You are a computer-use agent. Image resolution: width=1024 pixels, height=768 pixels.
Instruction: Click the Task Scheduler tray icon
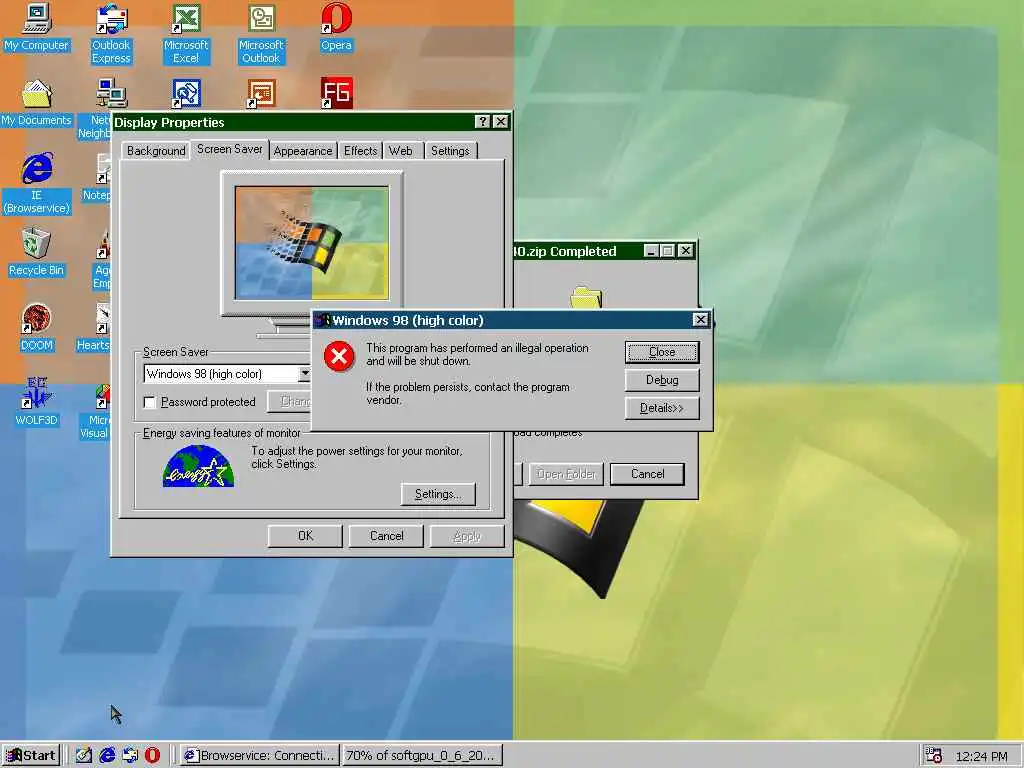pos(934,756)
